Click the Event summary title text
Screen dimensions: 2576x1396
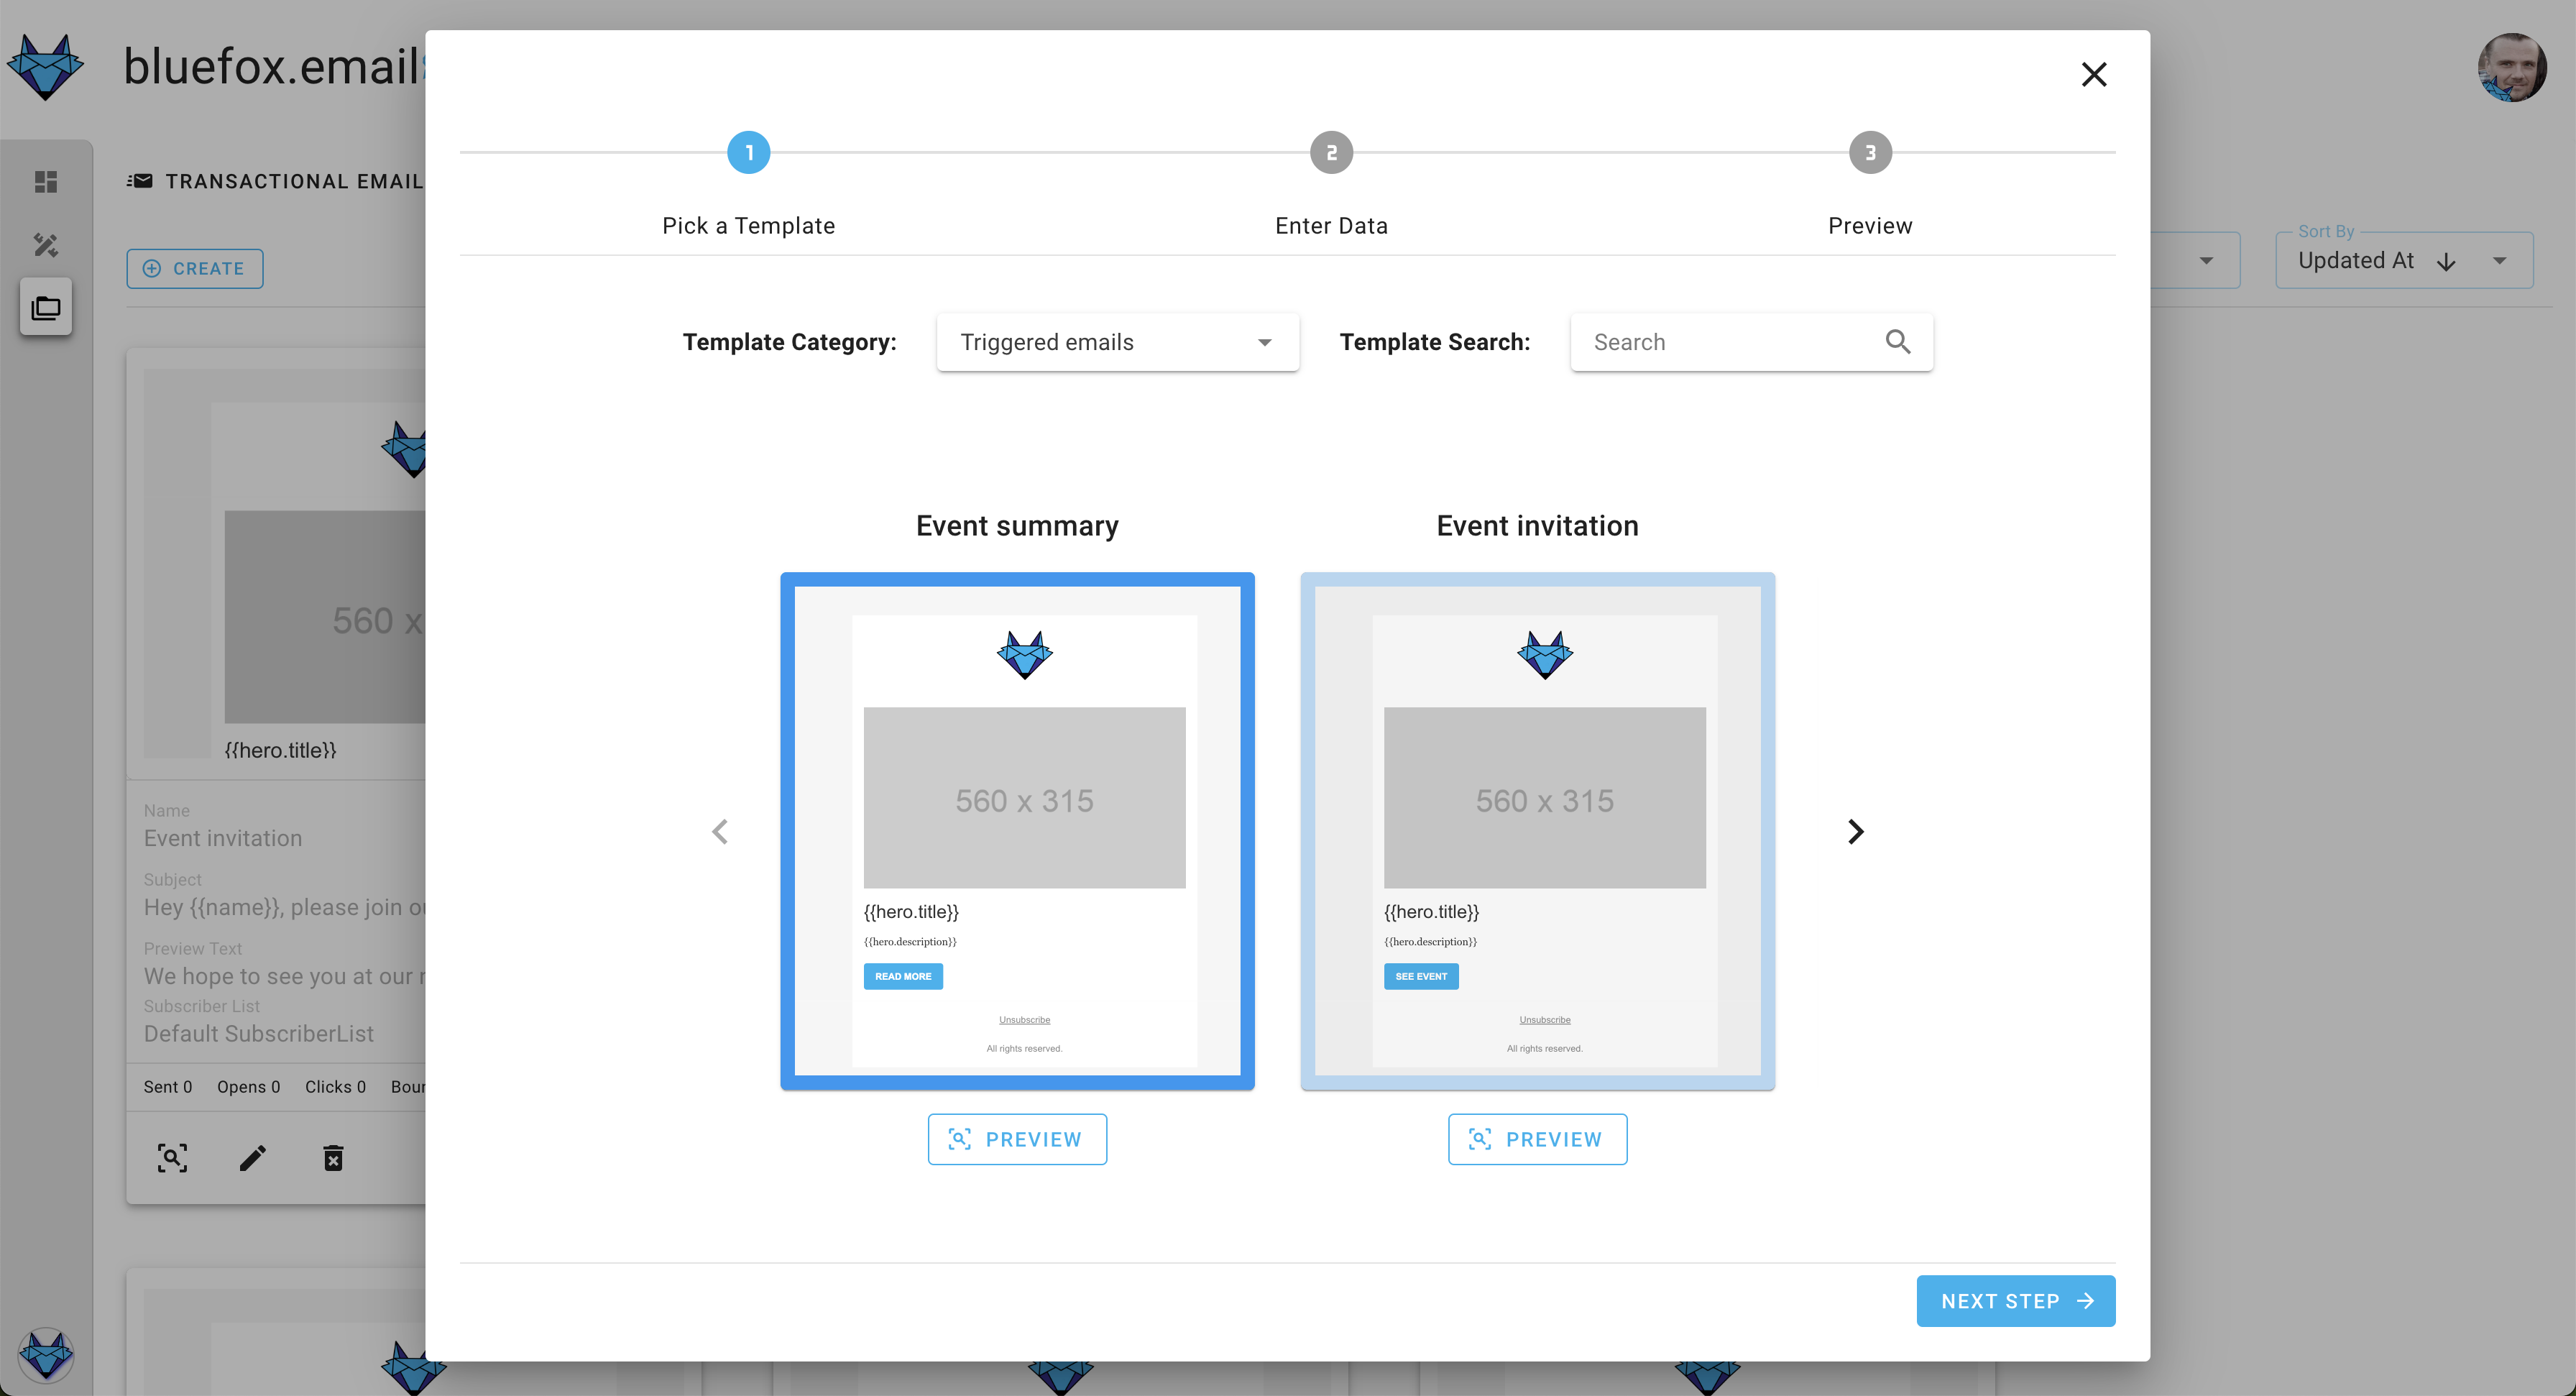[x=1017, y=526]
